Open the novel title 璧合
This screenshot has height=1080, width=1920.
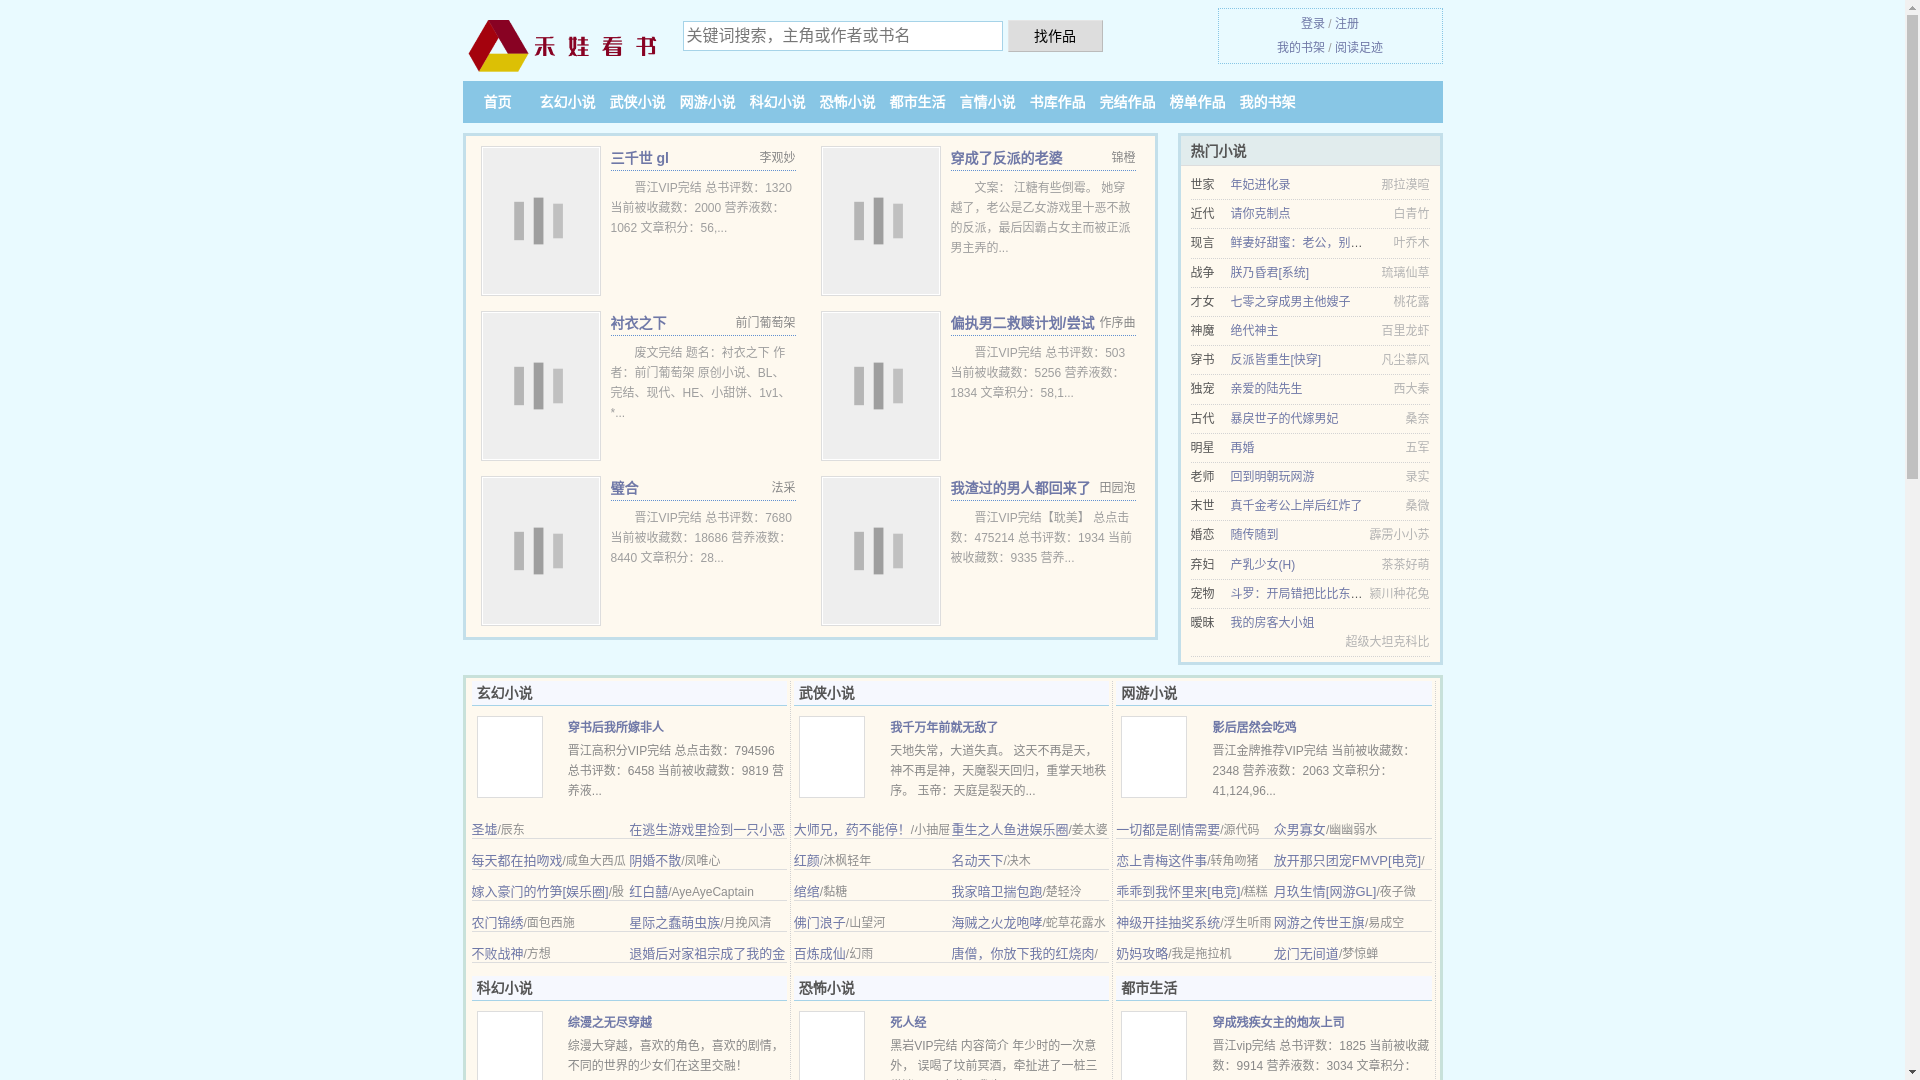(x=624, y=488)
